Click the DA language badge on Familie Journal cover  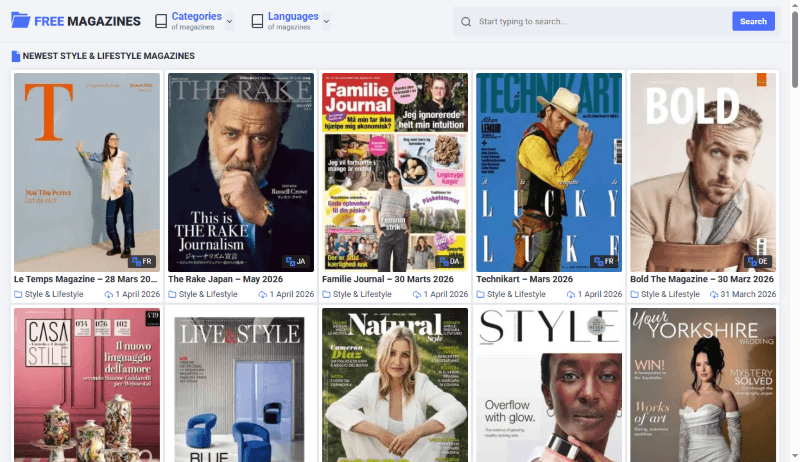click(451, 262)
